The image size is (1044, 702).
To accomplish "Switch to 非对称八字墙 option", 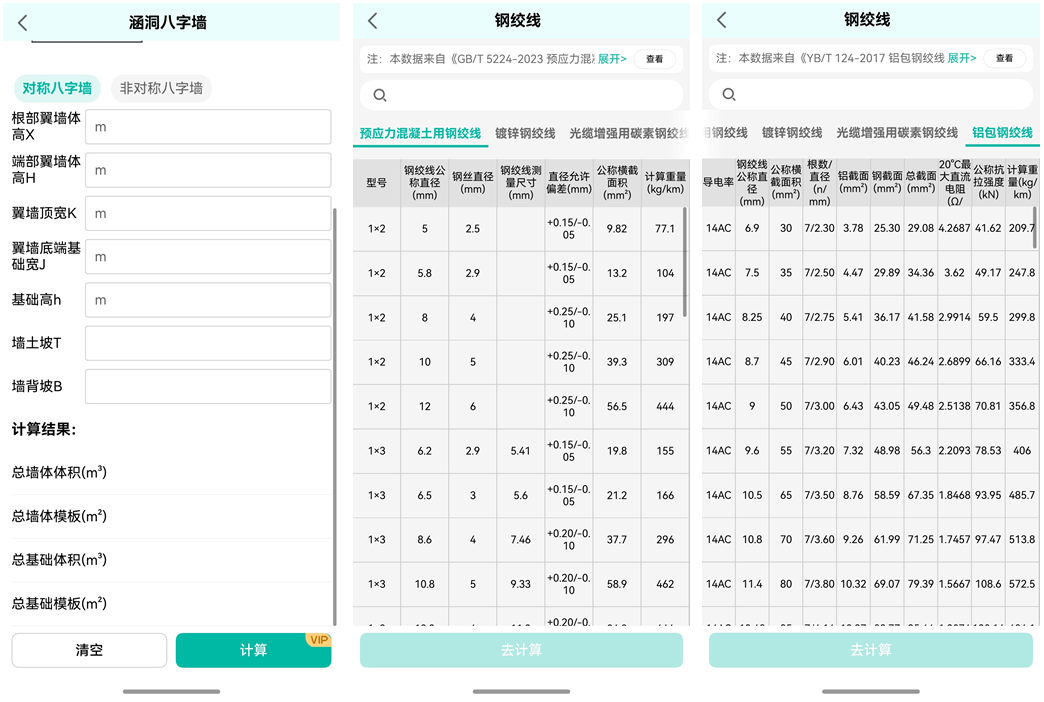I will 161,88.
